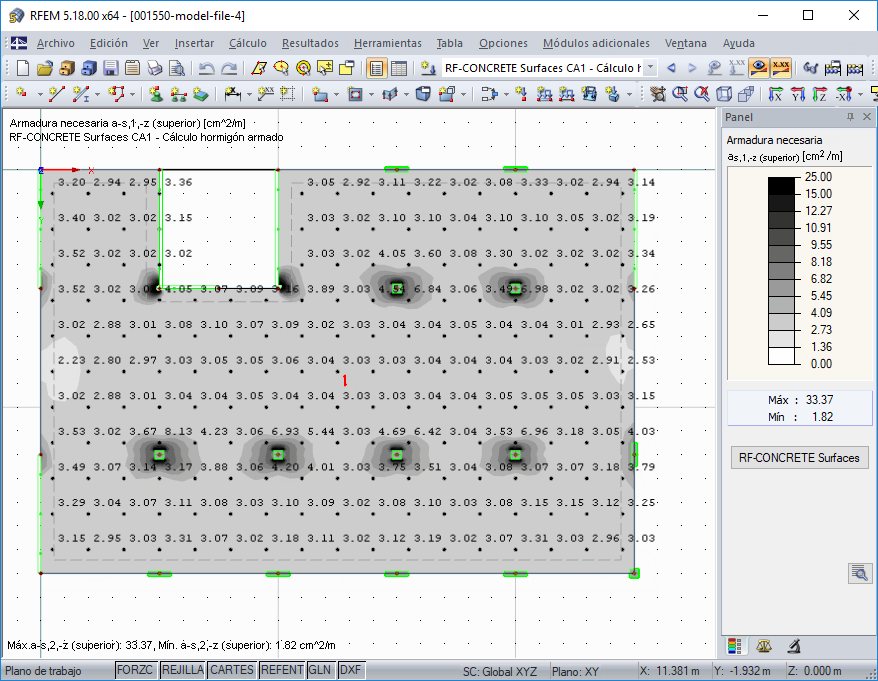Click the new node tool icon
This screenshot has height=681, width=878.
[22, 94]
